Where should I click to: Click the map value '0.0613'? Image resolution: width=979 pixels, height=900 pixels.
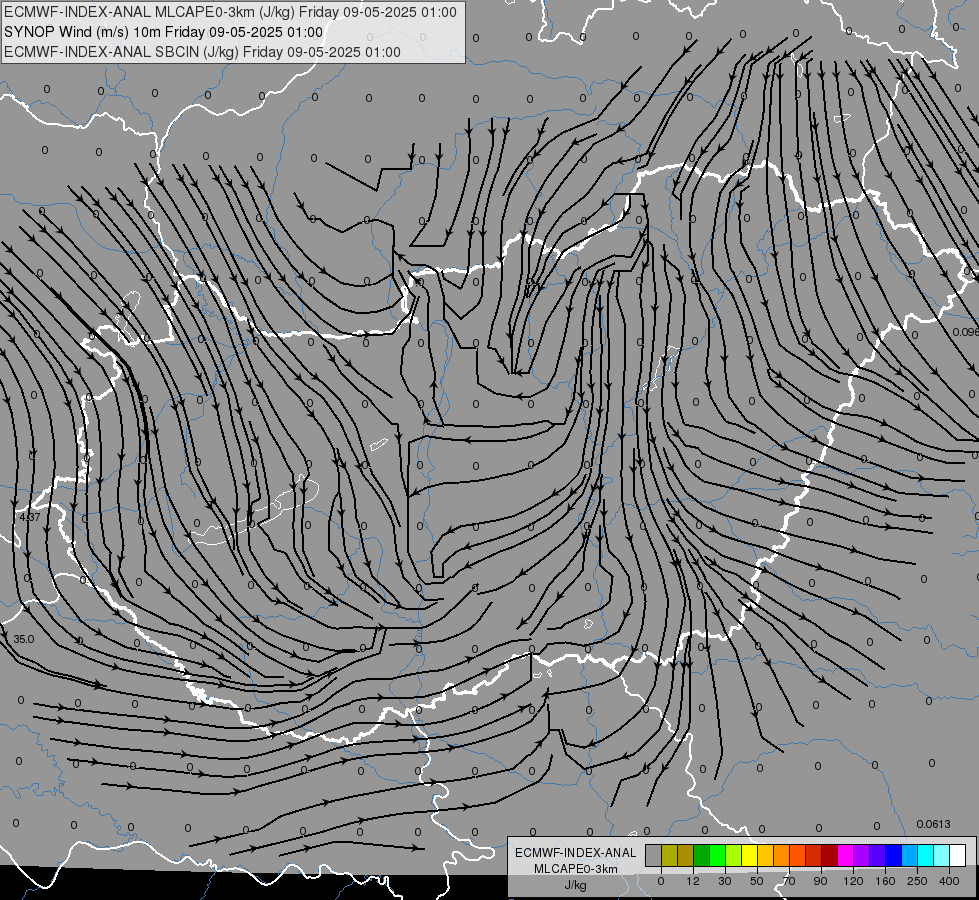[933, 824]
